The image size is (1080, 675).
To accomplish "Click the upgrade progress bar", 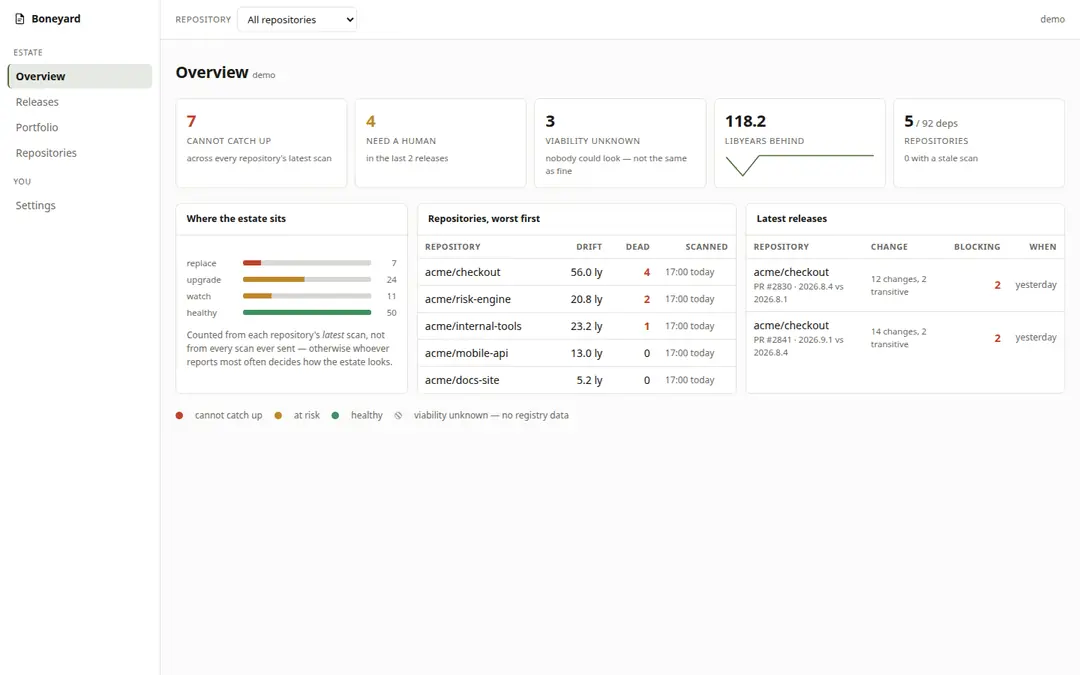I will (307, 280).
